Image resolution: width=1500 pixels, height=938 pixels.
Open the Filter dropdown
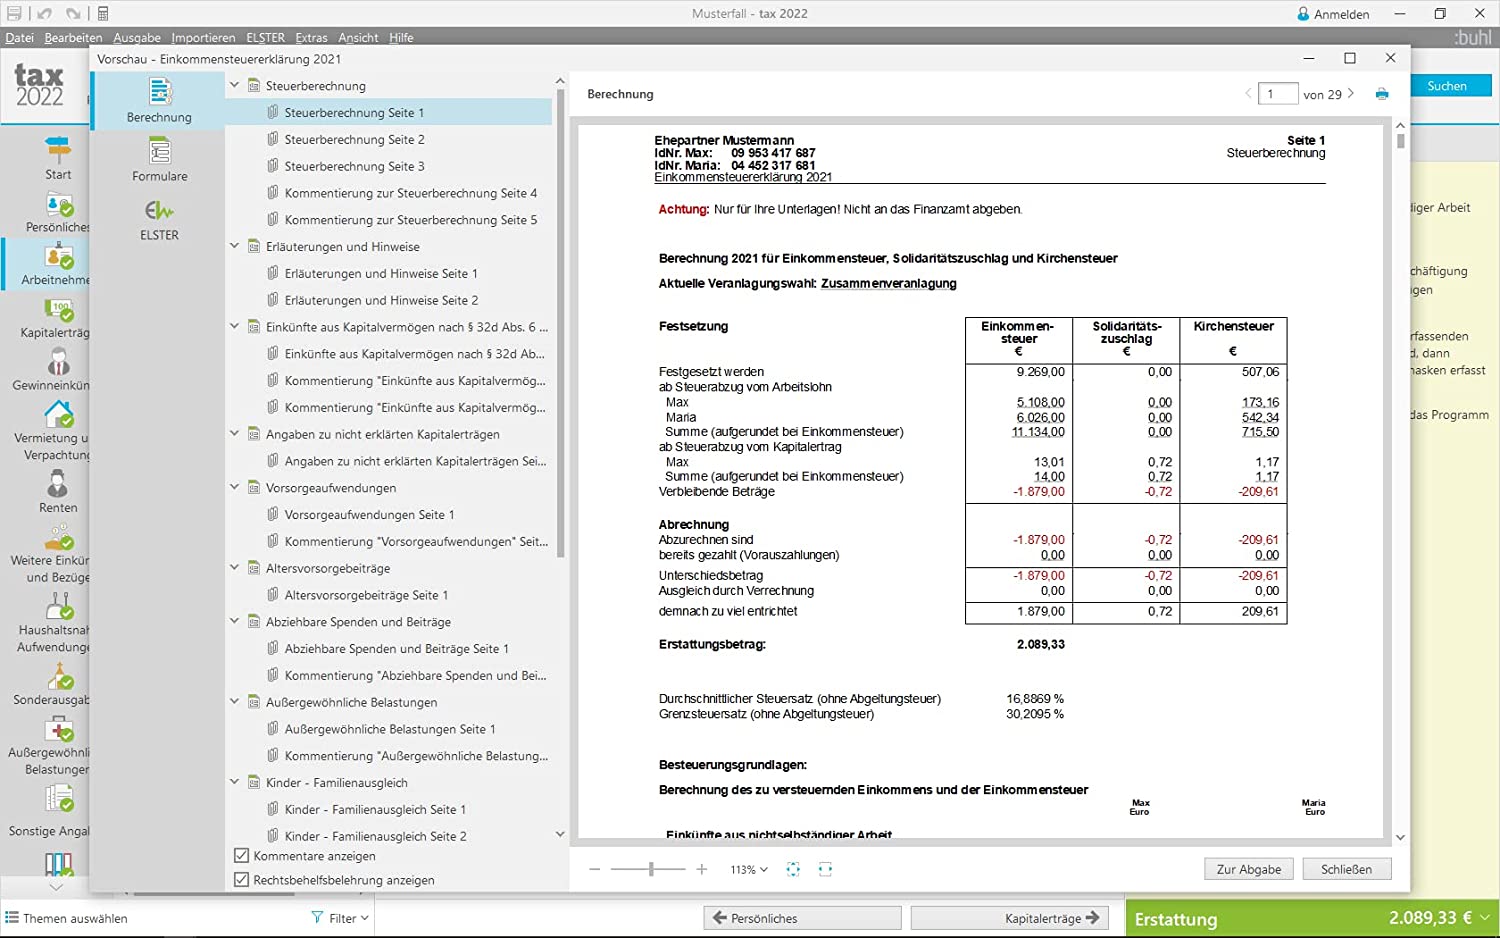point(340,918)
